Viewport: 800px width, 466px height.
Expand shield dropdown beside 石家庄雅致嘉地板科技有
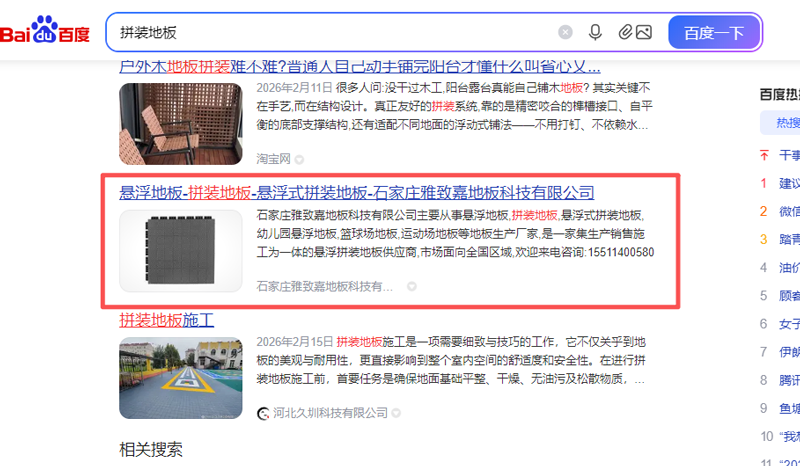click(412, 287)
